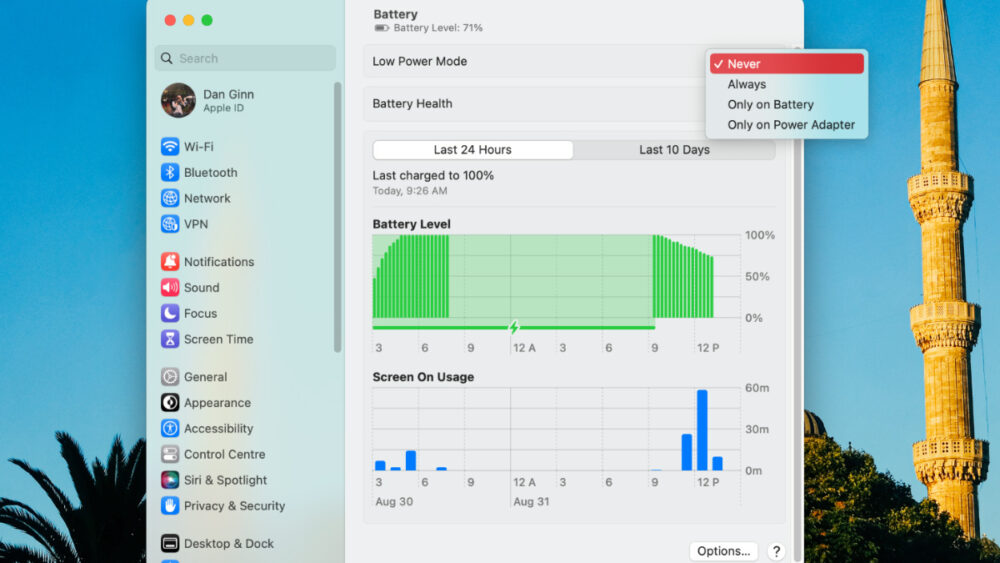Click the Control Centre label
The width and height of the screenshot is (1000, 563).
tap(224, 454)
